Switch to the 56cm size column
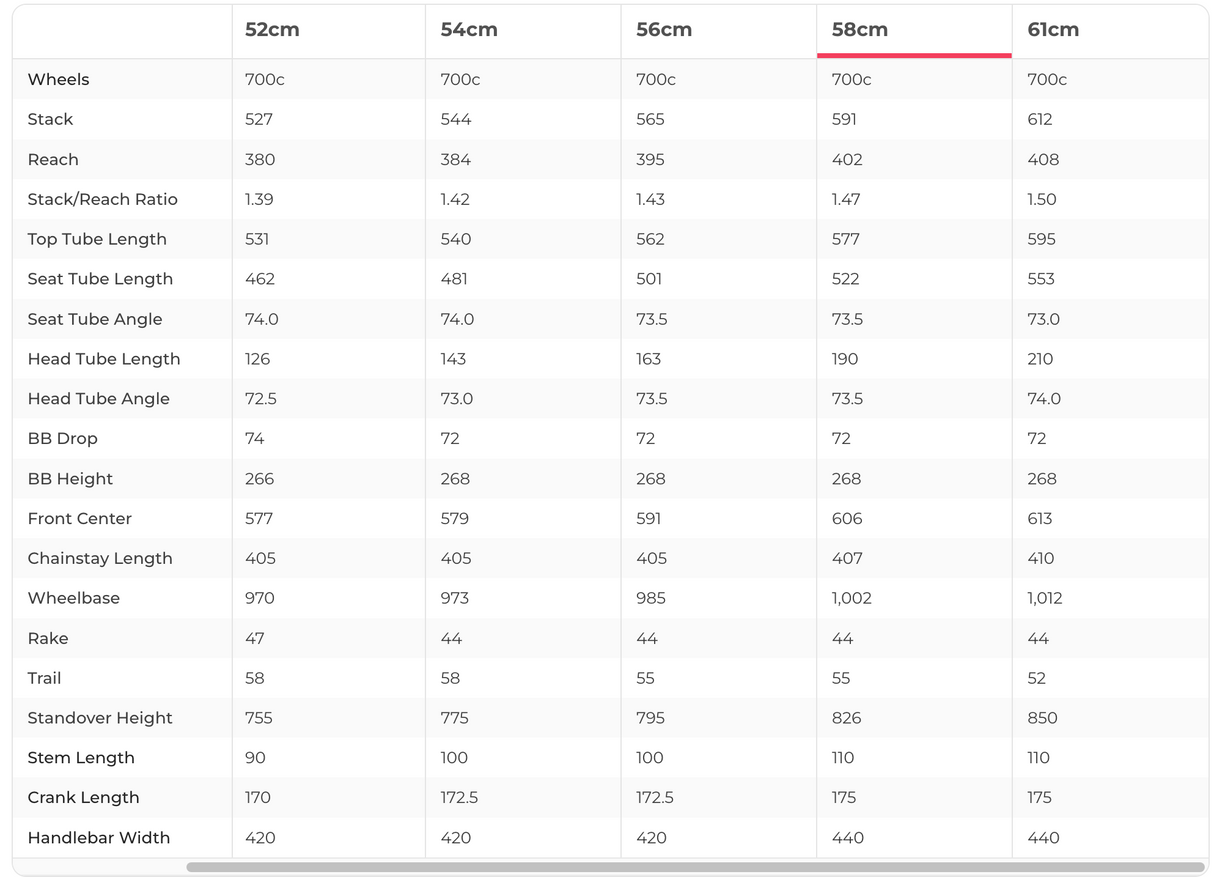 (664, 30)
